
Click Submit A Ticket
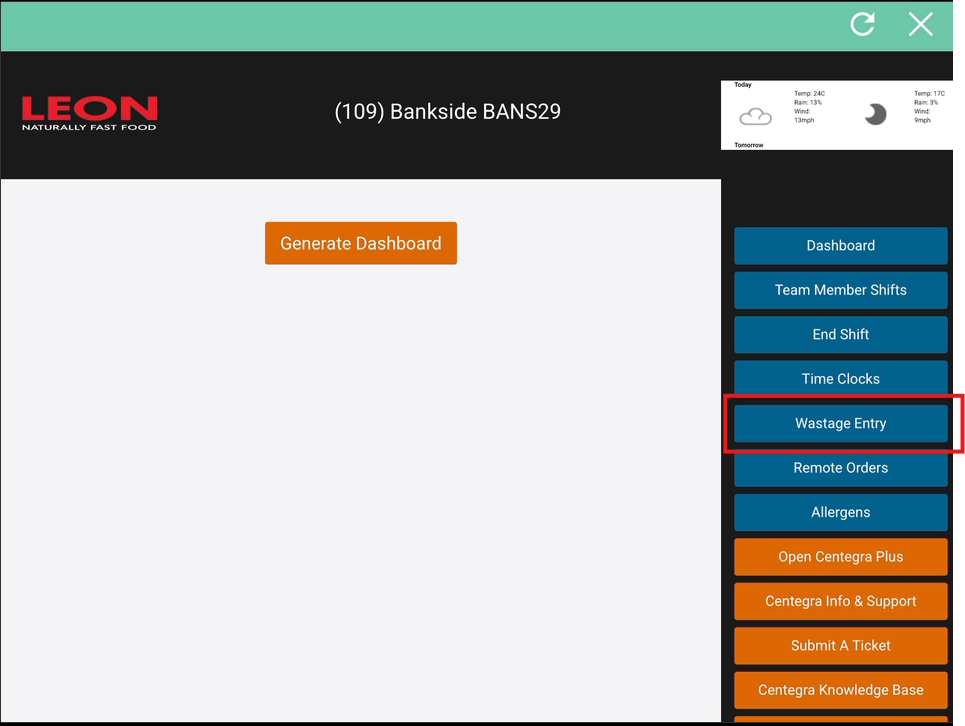pyautogui.click(x=840, y=646)
